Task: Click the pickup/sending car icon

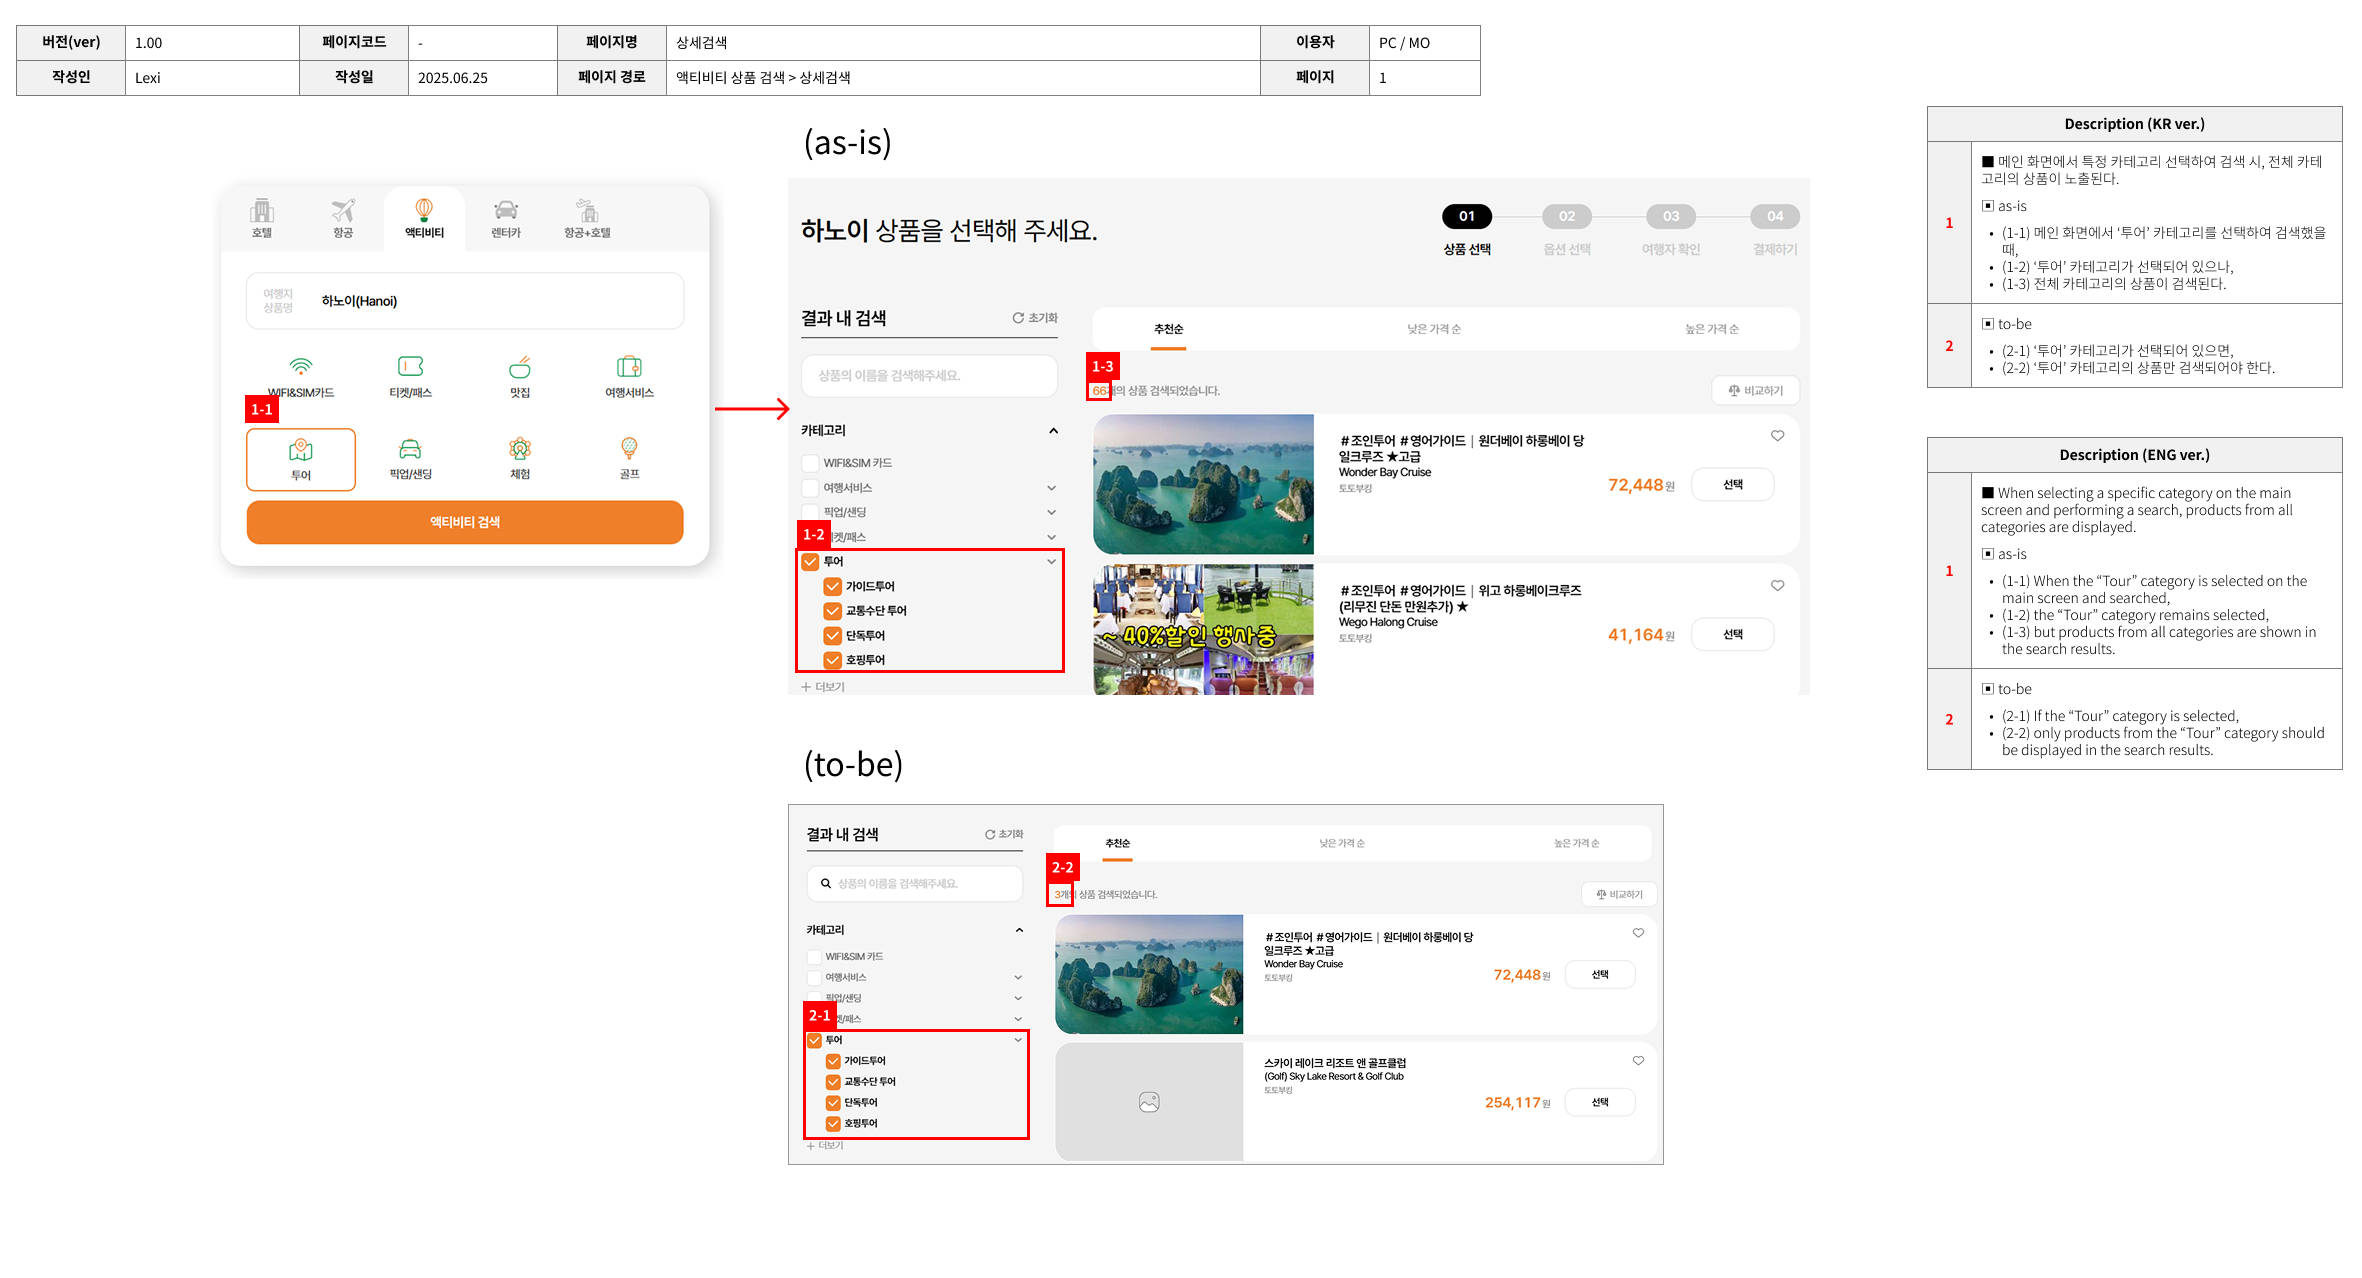Action: pos(410,448)
